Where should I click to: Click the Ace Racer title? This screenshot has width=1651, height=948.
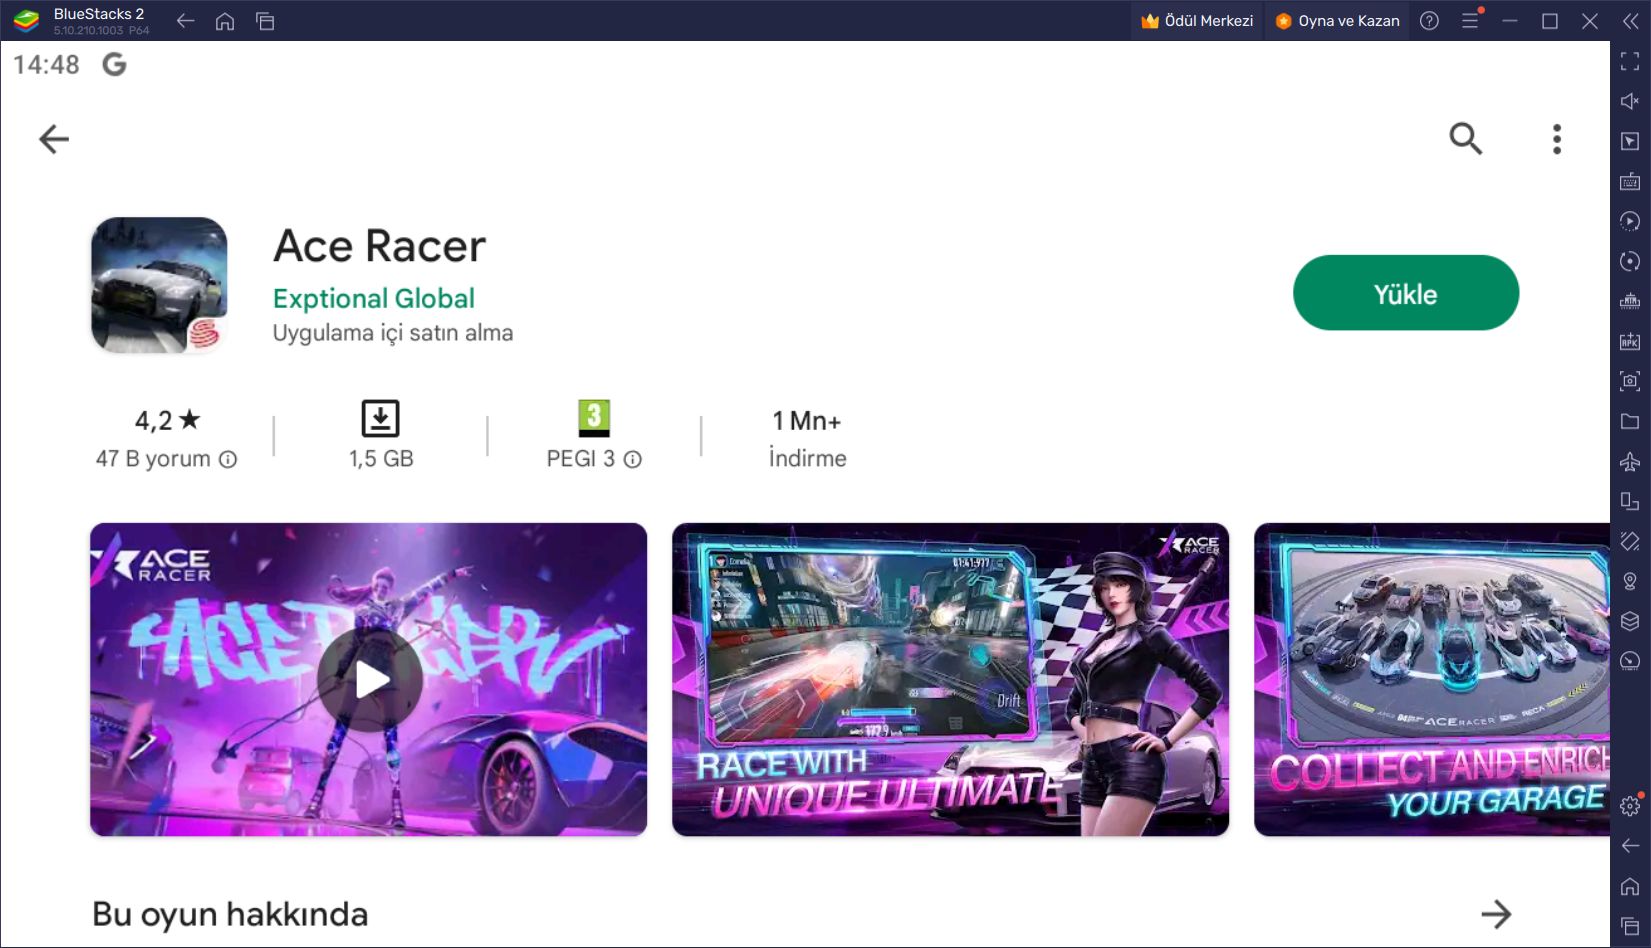pos(380,246)
